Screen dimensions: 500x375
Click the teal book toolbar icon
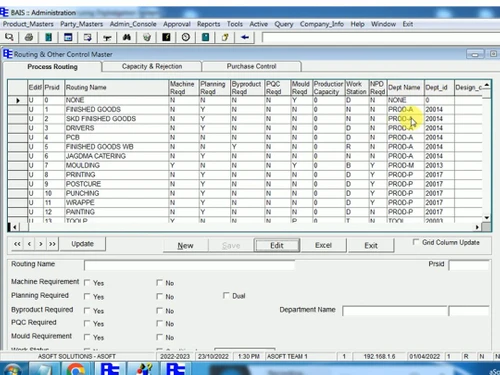pyautogui.click(x=205, y=37)
